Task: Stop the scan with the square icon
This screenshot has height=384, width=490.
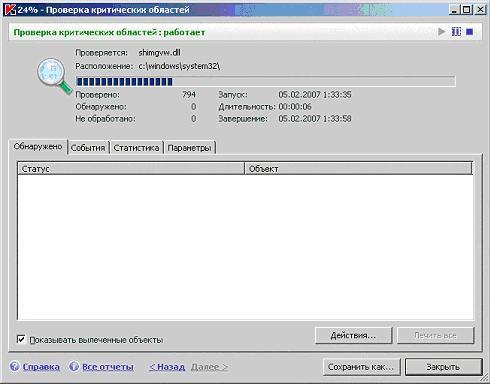Action: pyautogui.click(x=470, y=32)
